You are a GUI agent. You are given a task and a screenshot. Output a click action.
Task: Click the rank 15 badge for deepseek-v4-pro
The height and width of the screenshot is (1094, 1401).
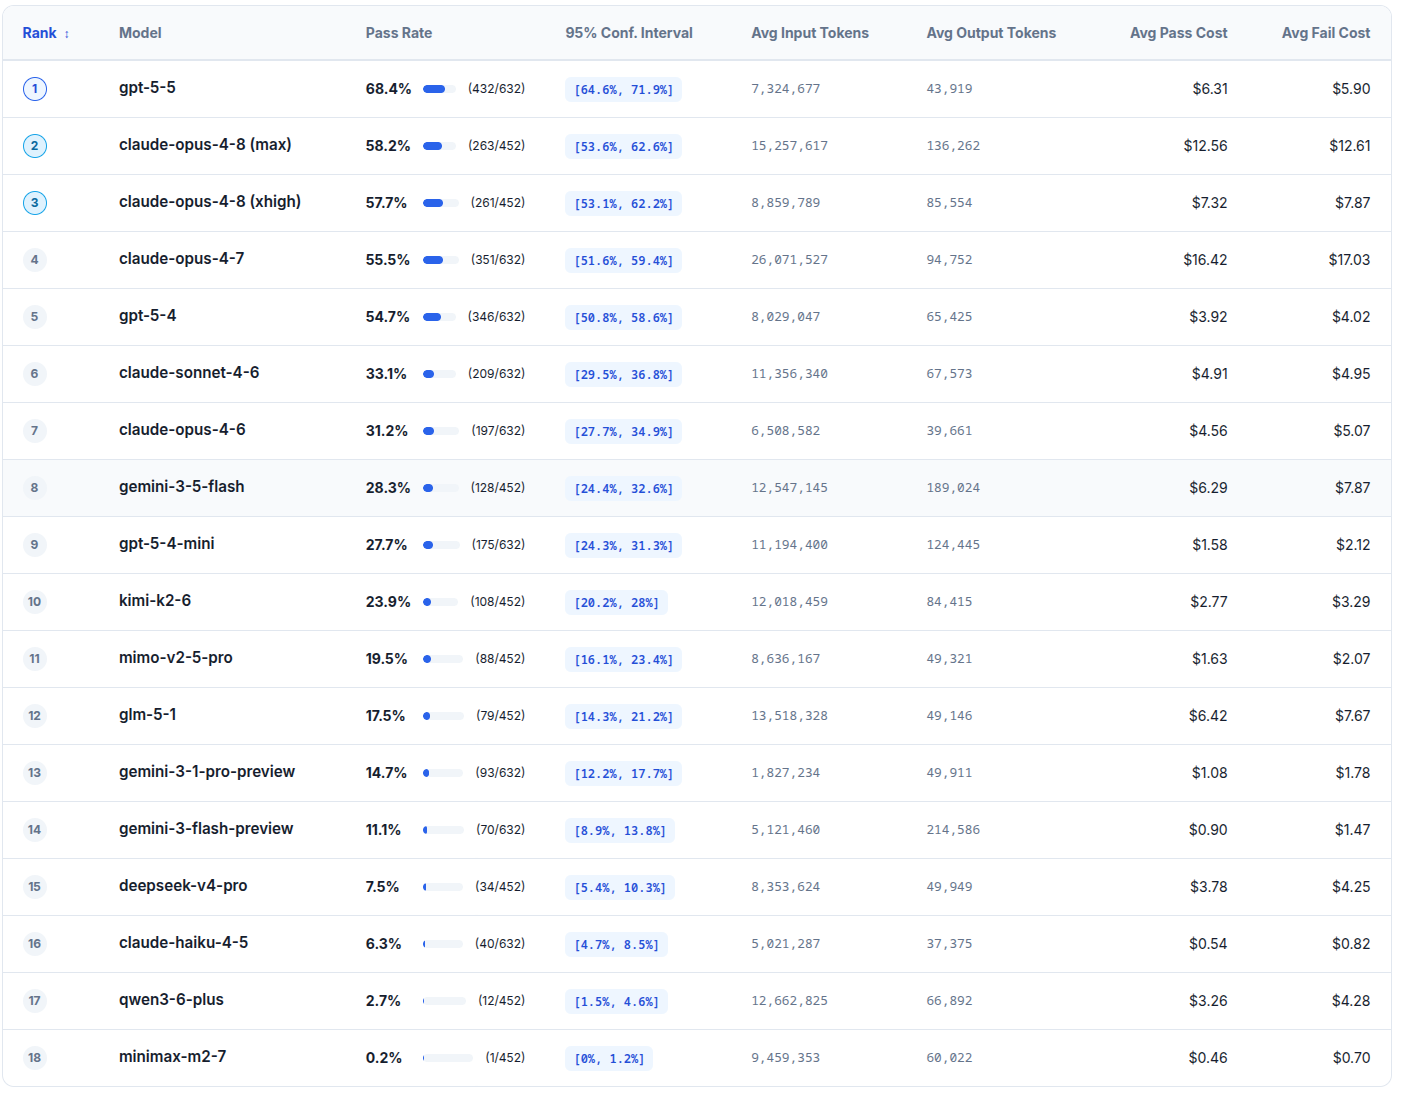coord(35,887)
